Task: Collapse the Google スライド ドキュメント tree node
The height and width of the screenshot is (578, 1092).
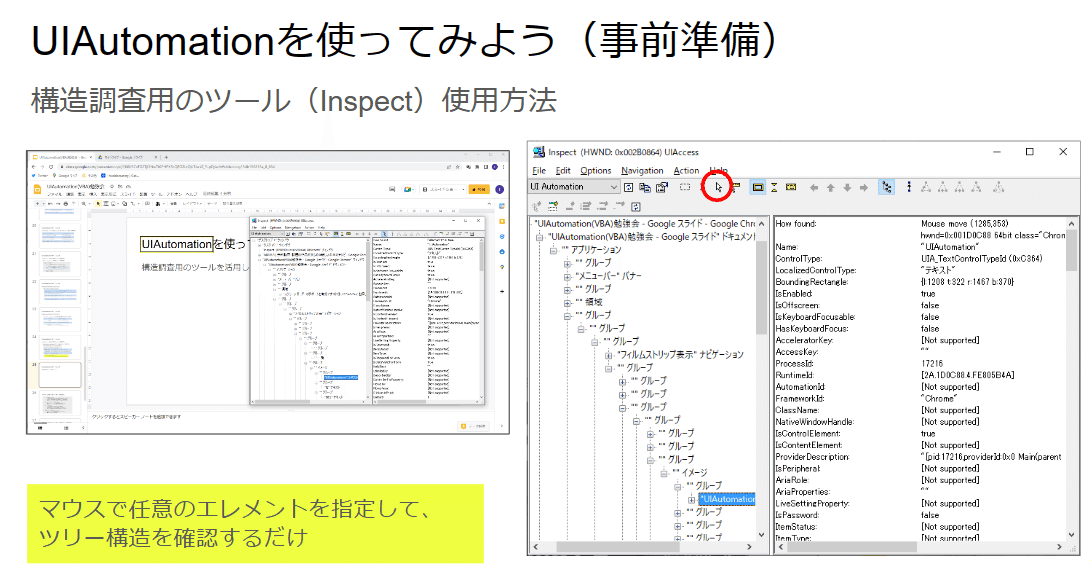Action: click(540, 237)
